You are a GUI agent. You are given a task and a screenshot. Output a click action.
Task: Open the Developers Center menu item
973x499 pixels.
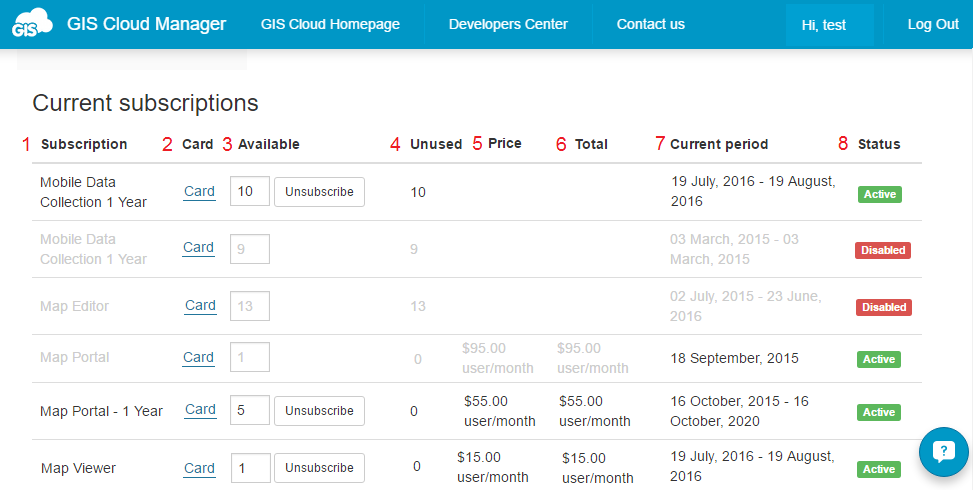(x=508, y=24)
